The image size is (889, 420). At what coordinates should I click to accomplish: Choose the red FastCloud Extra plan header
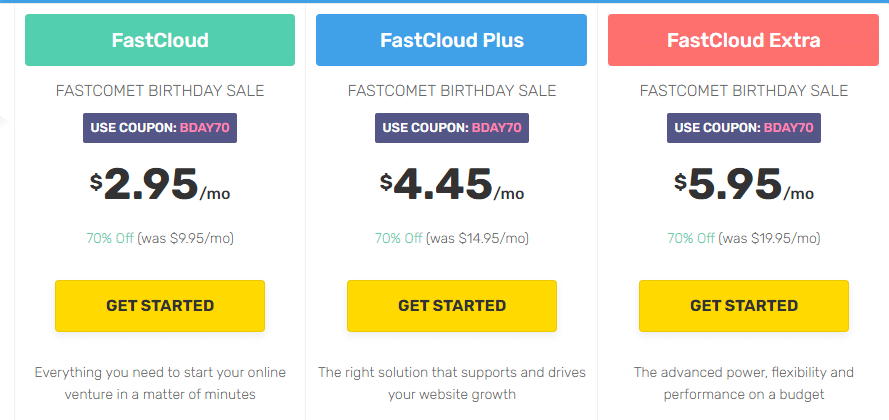pos(743,40)
